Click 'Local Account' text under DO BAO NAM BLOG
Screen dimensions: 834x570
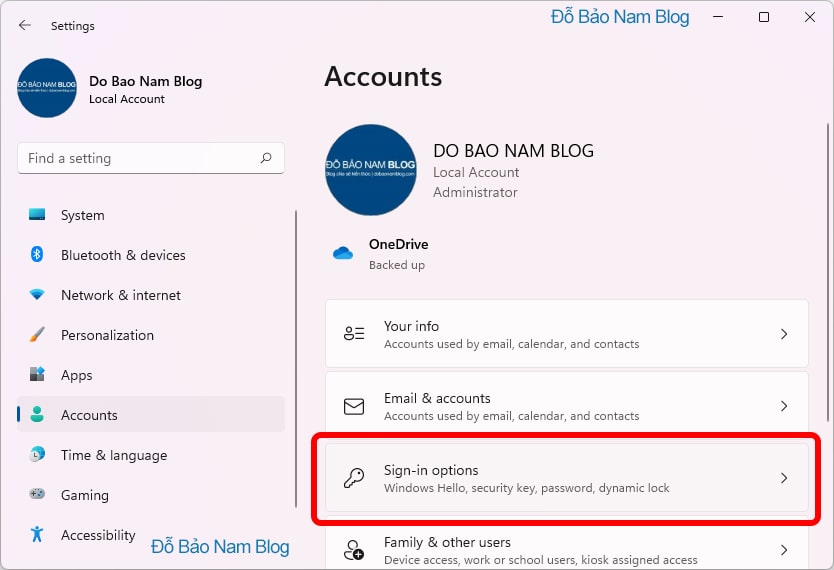pyautogui.click(x=476, y=172)
